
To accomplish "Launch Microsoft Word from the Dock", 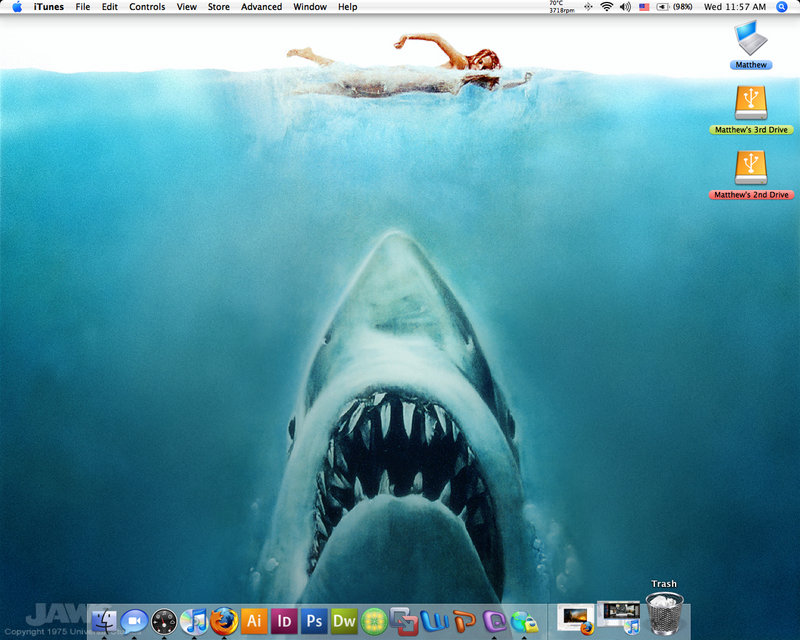I will [x=435, y=621].
